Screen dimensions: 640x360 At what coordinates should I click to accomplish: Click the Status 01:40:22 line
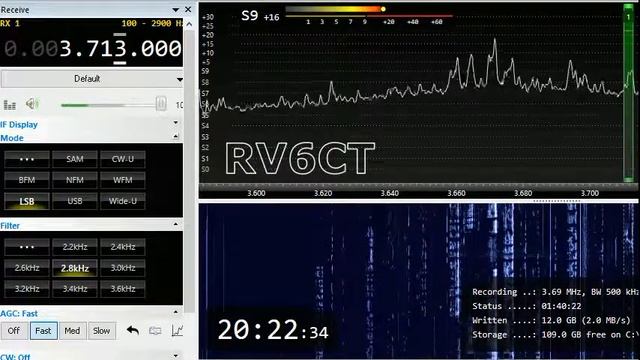[527, 306]
